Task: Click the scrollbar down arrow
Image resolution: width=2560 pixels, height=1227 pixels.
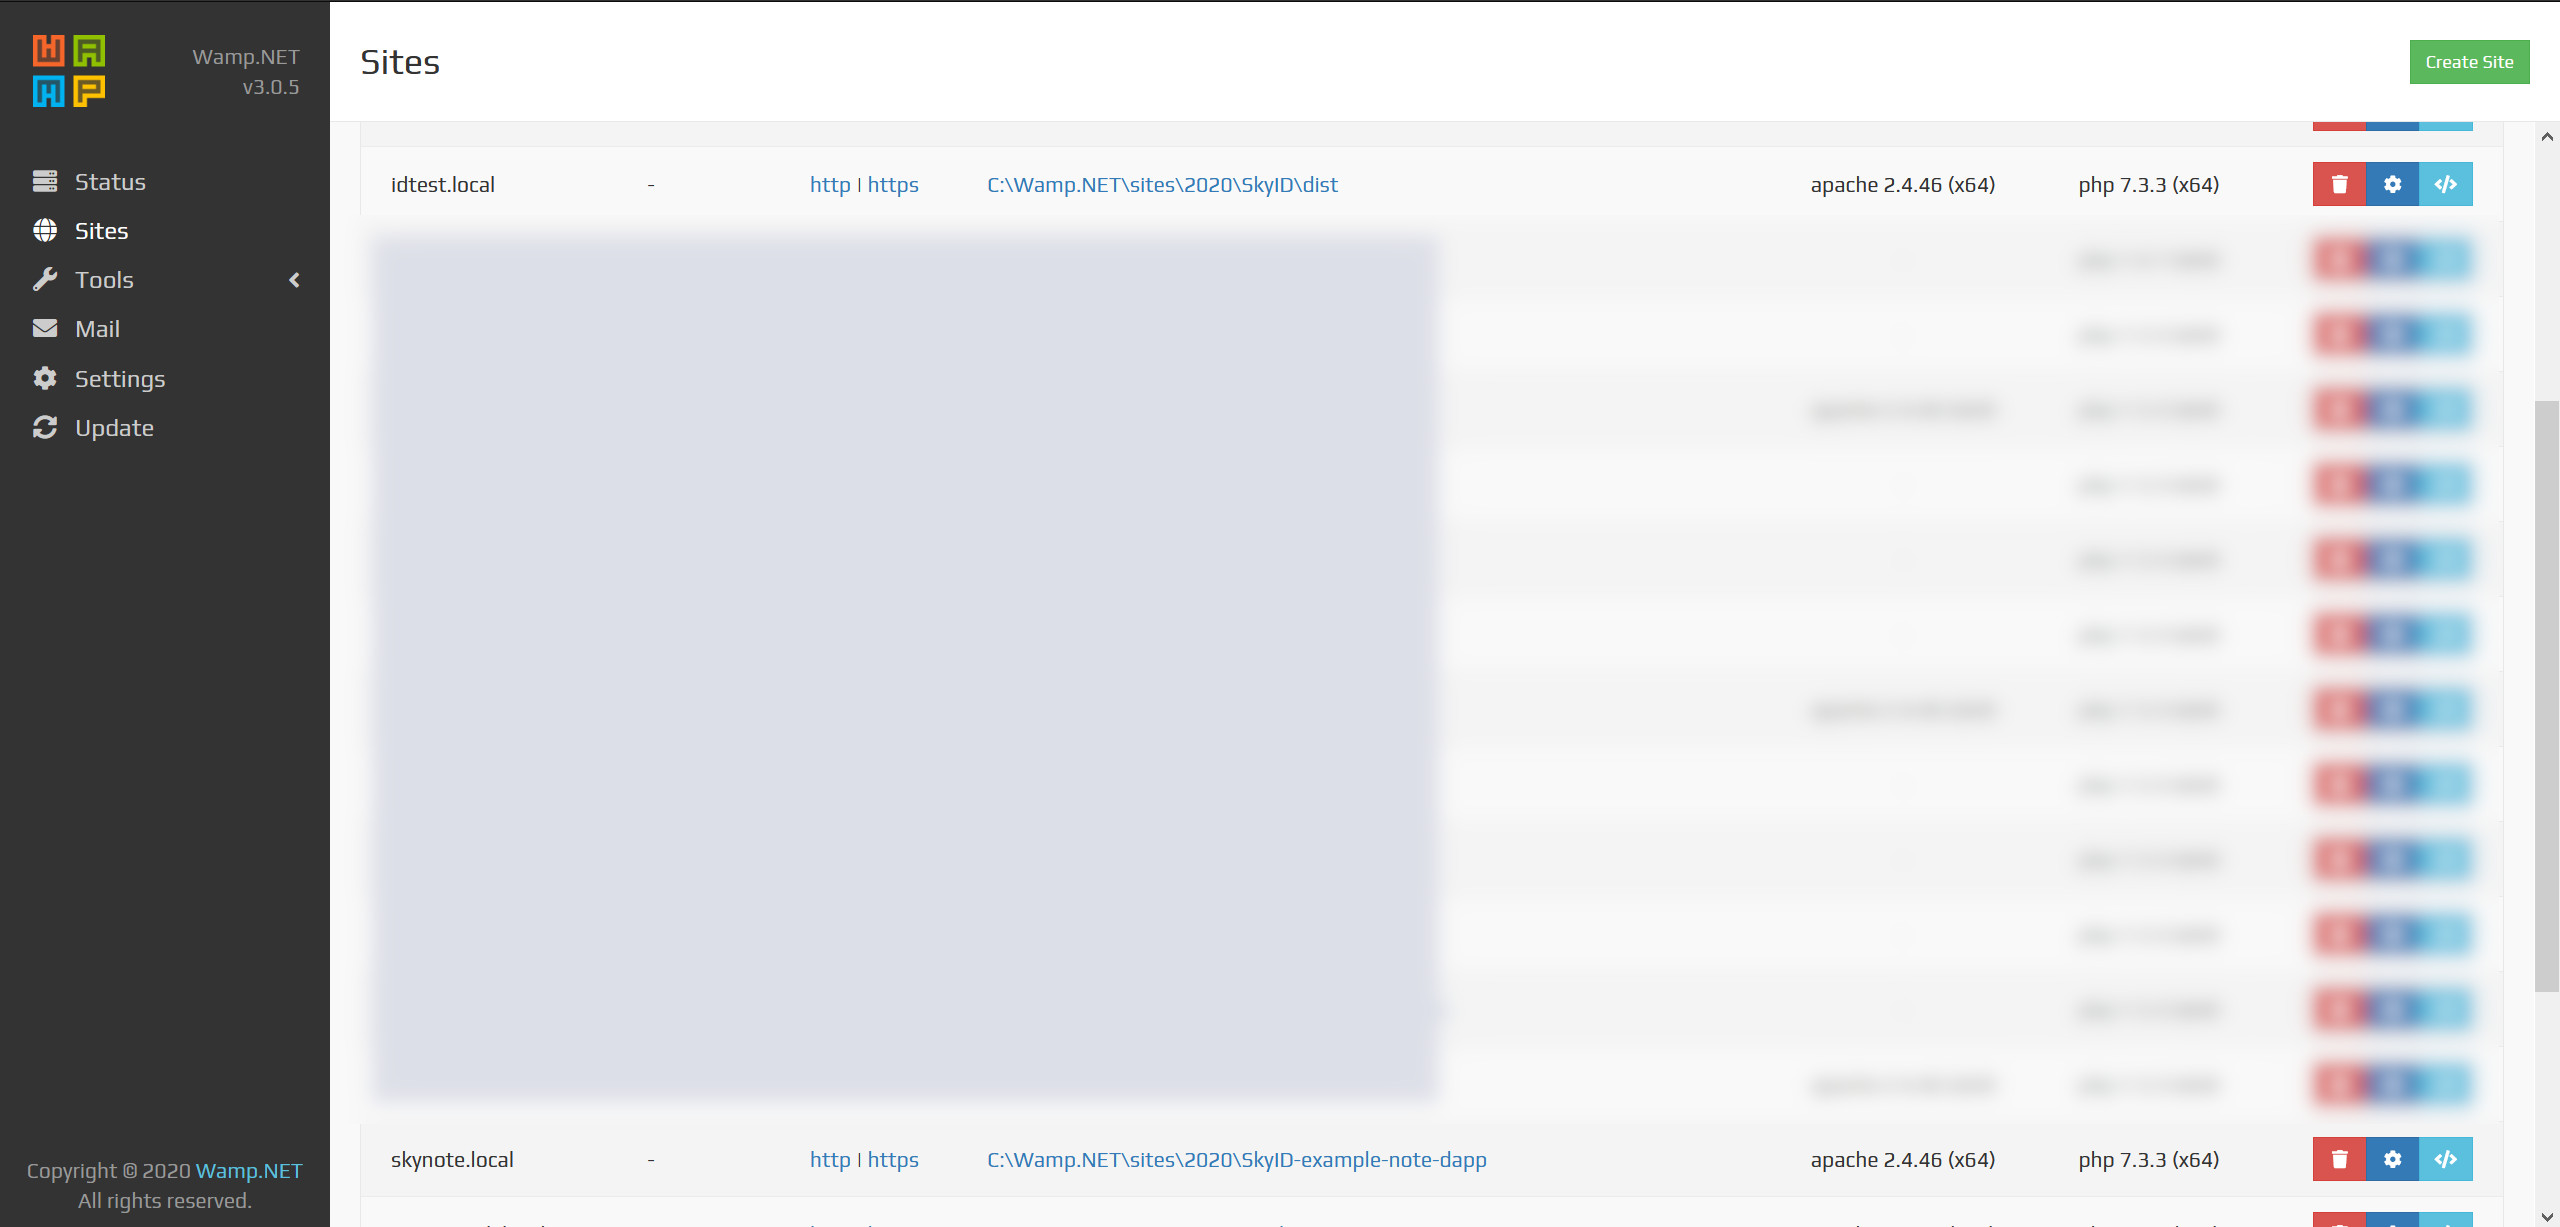Action: coord(2547,1217)
